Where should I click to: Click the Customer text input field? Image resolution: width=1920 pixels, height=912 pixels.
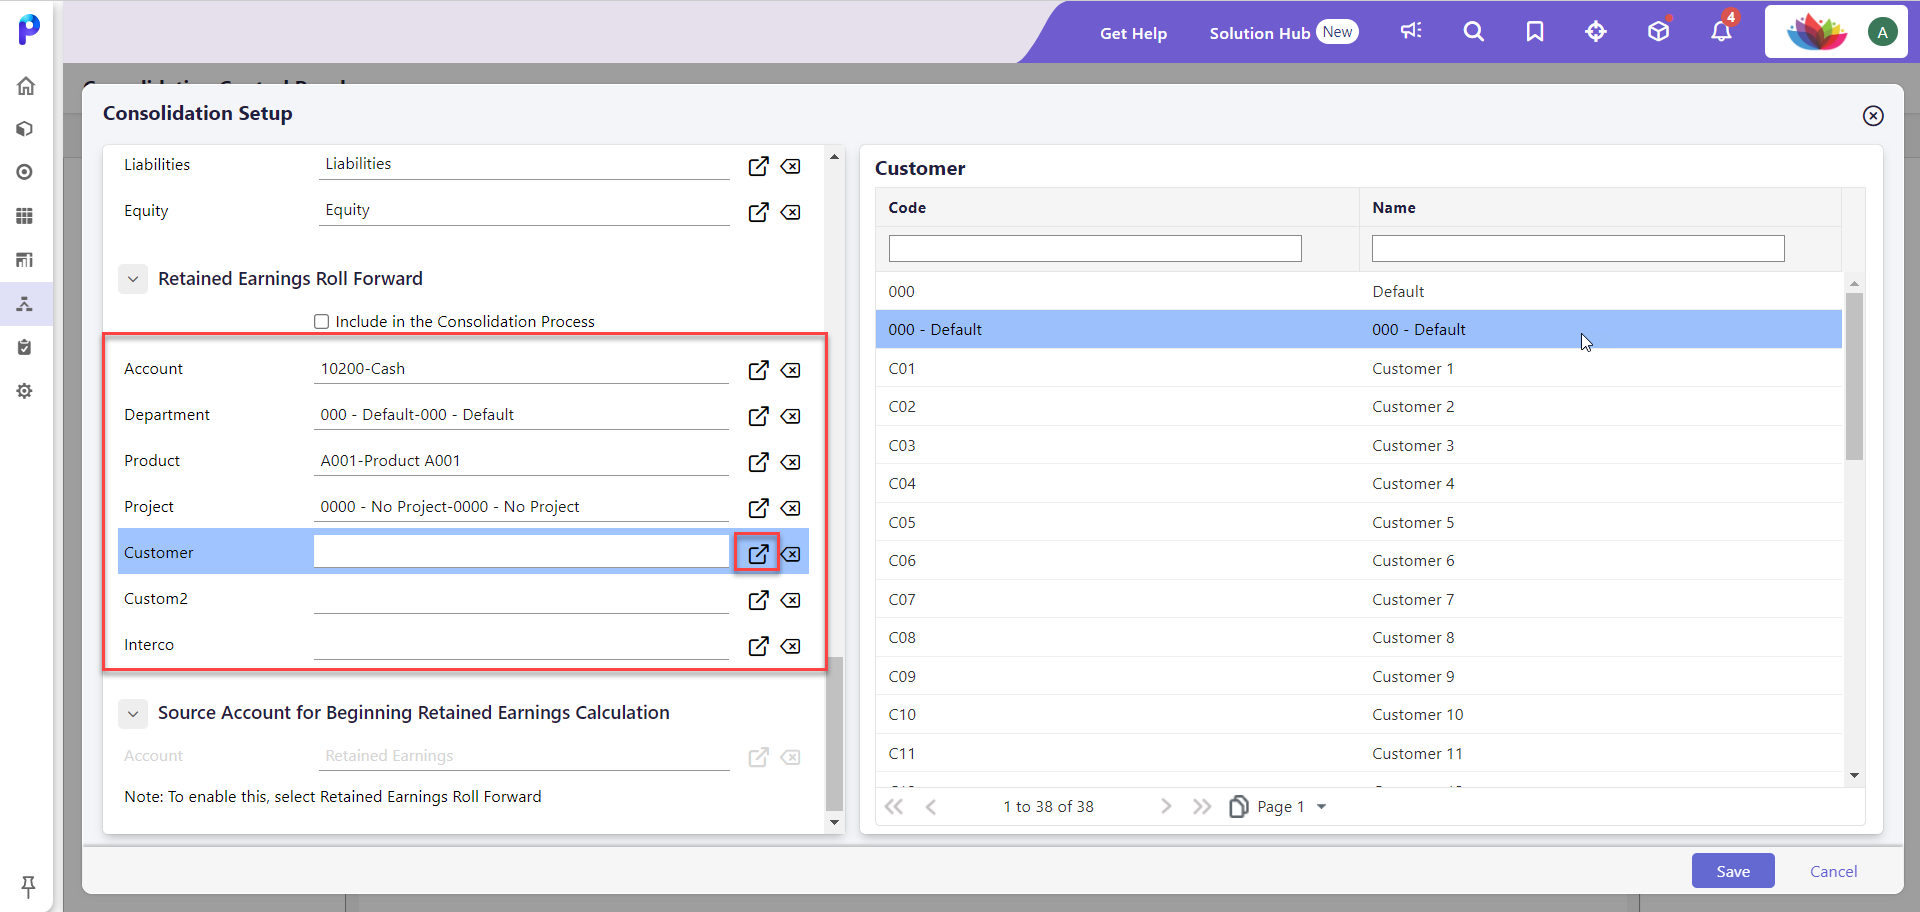[522, 551]
